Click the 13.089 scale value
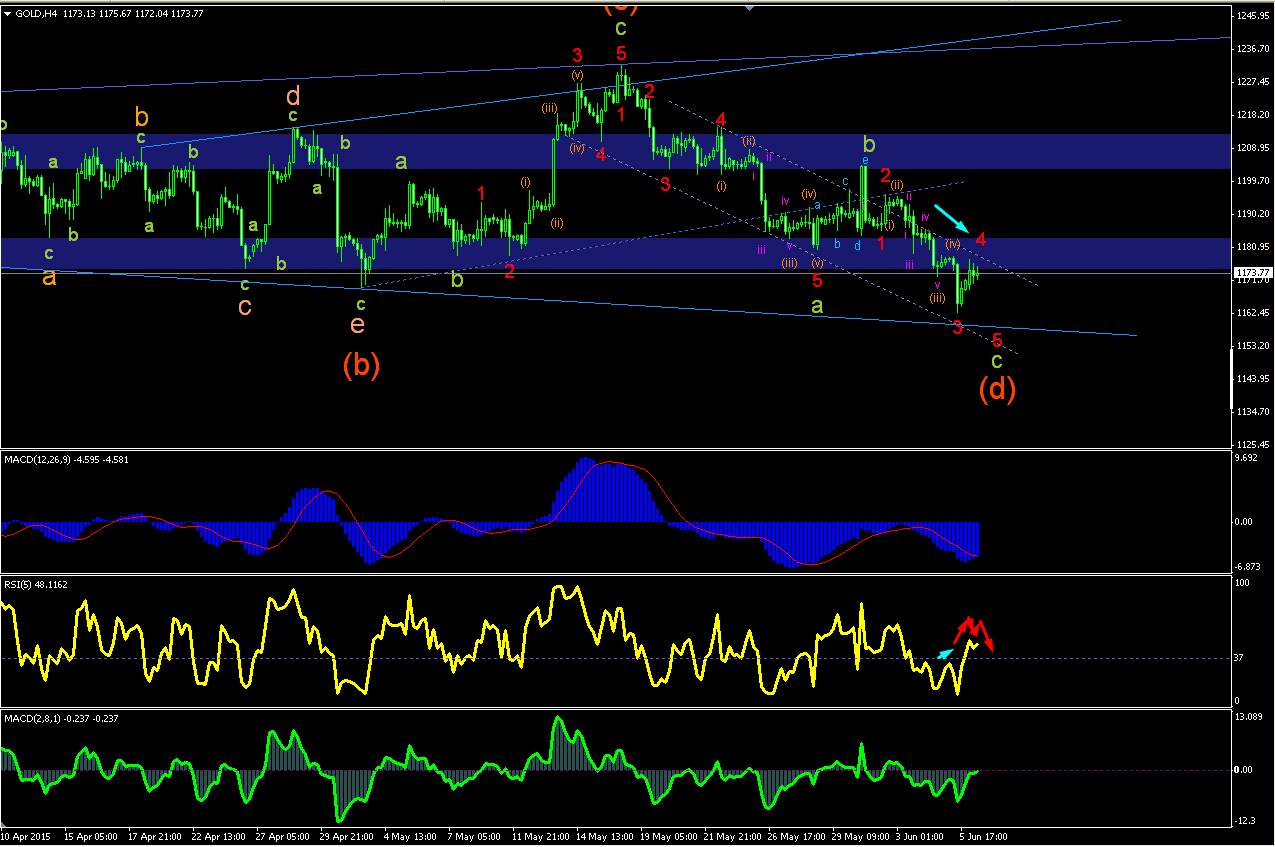The image size is (1275, 847). point(1249,717)
